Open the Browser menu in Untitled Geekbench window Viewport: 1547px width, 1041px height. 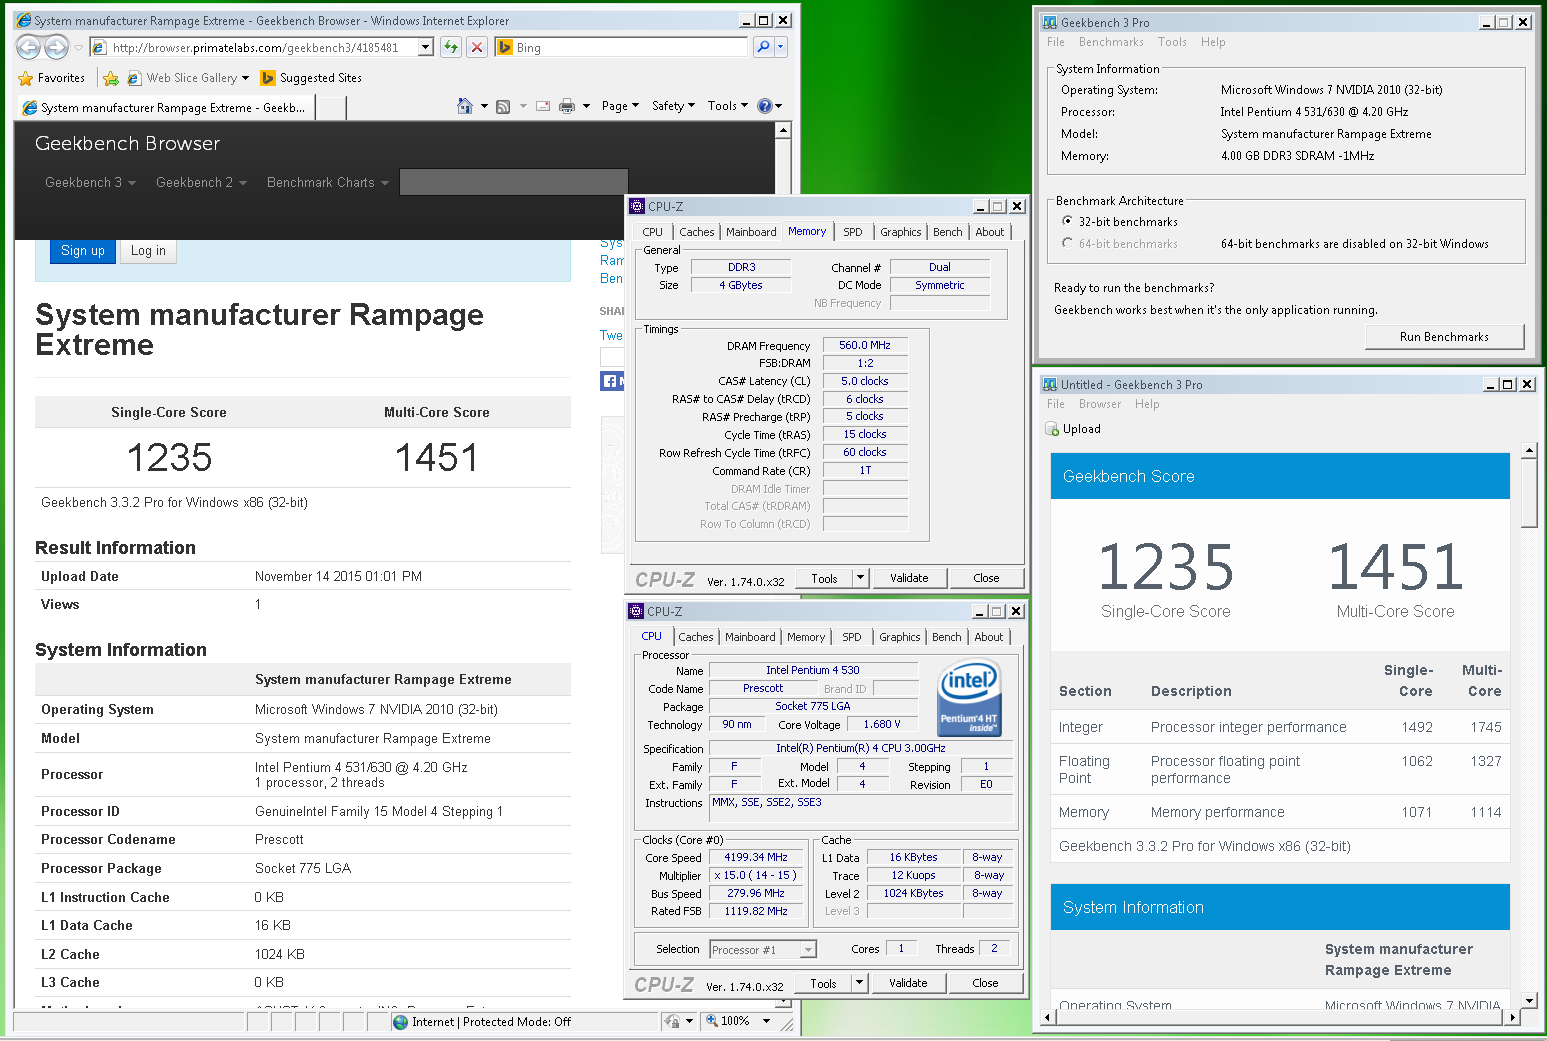[1100, 404]
